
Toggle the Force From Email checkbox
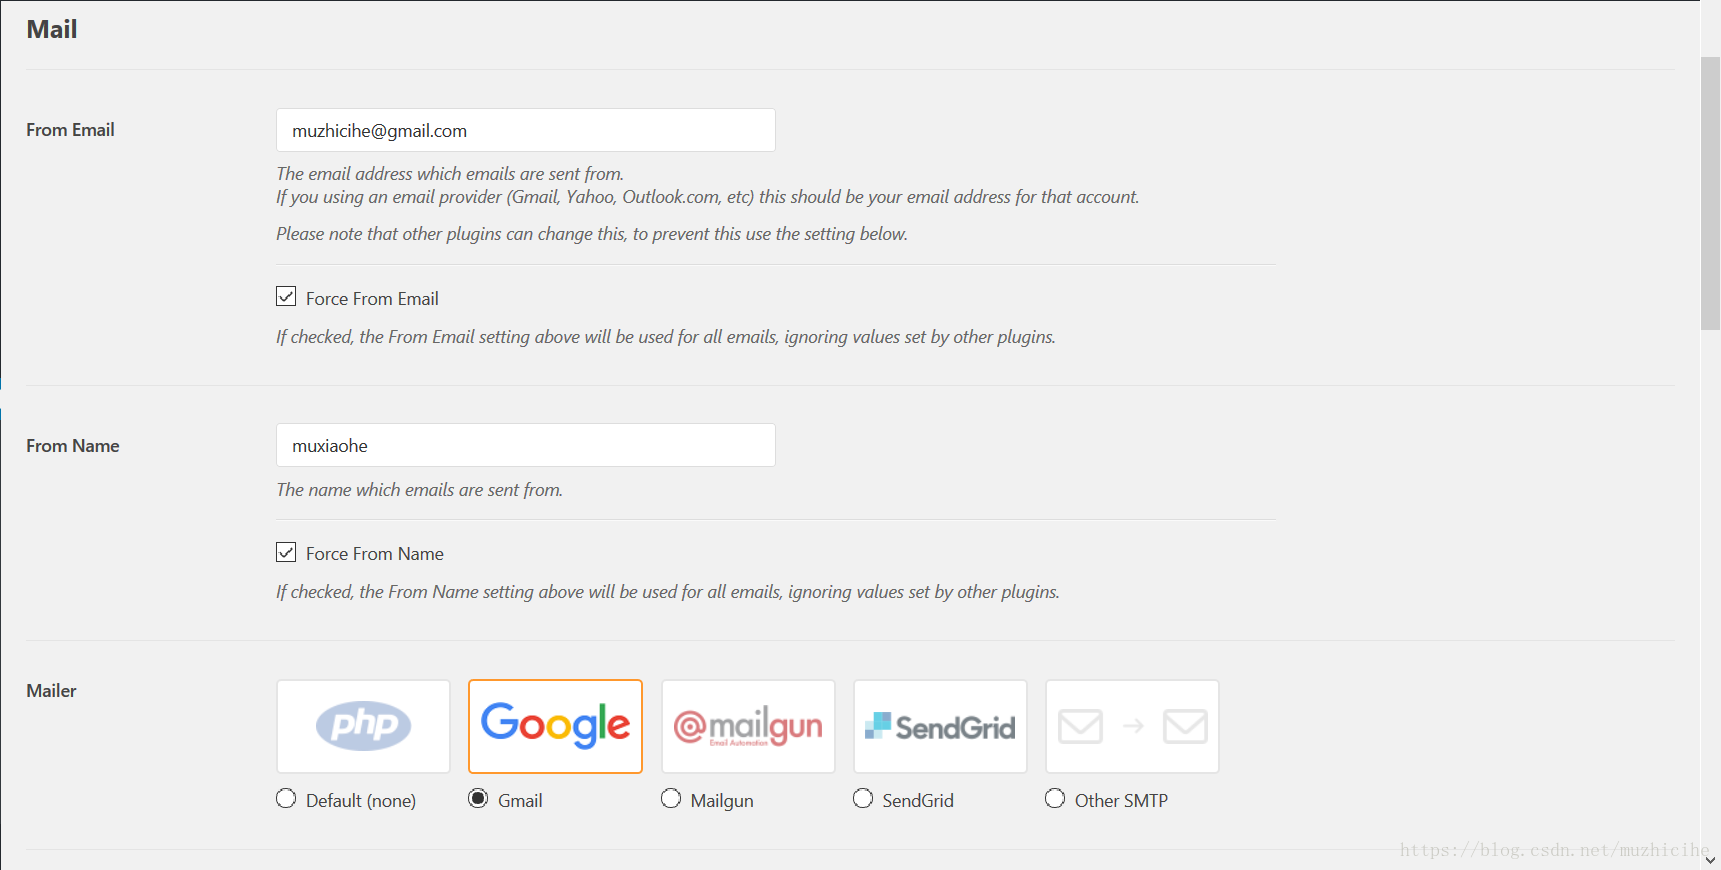[x=286, y=297]
